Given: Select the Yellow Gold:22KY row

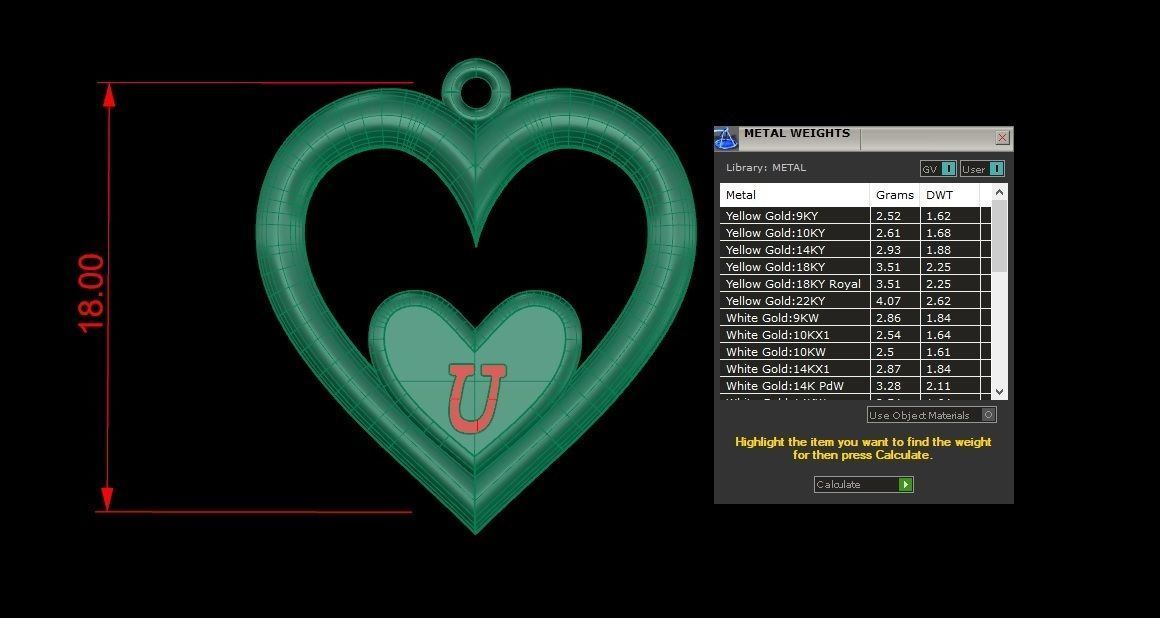Looking at the screenshot, I should 855,300.
